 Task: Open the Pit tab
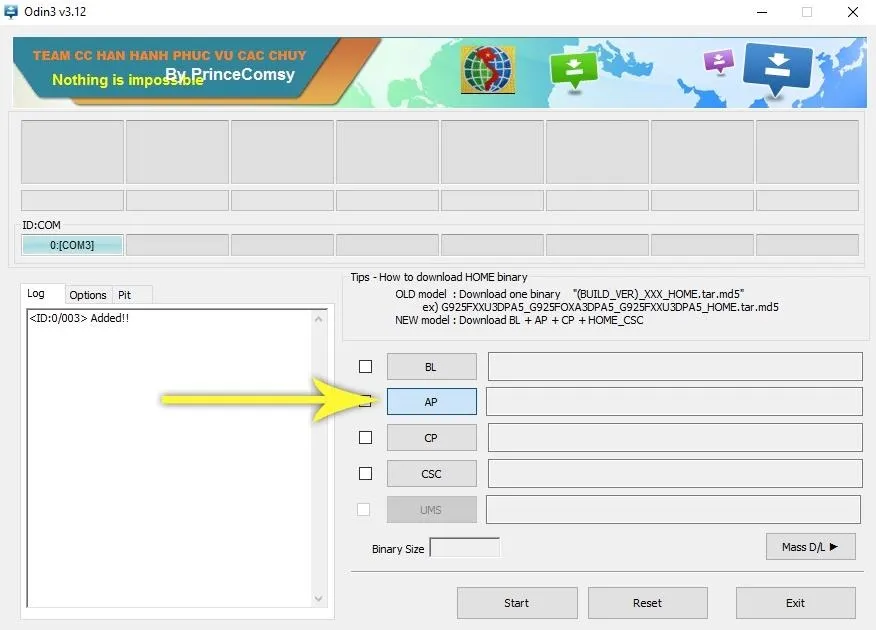125,295
